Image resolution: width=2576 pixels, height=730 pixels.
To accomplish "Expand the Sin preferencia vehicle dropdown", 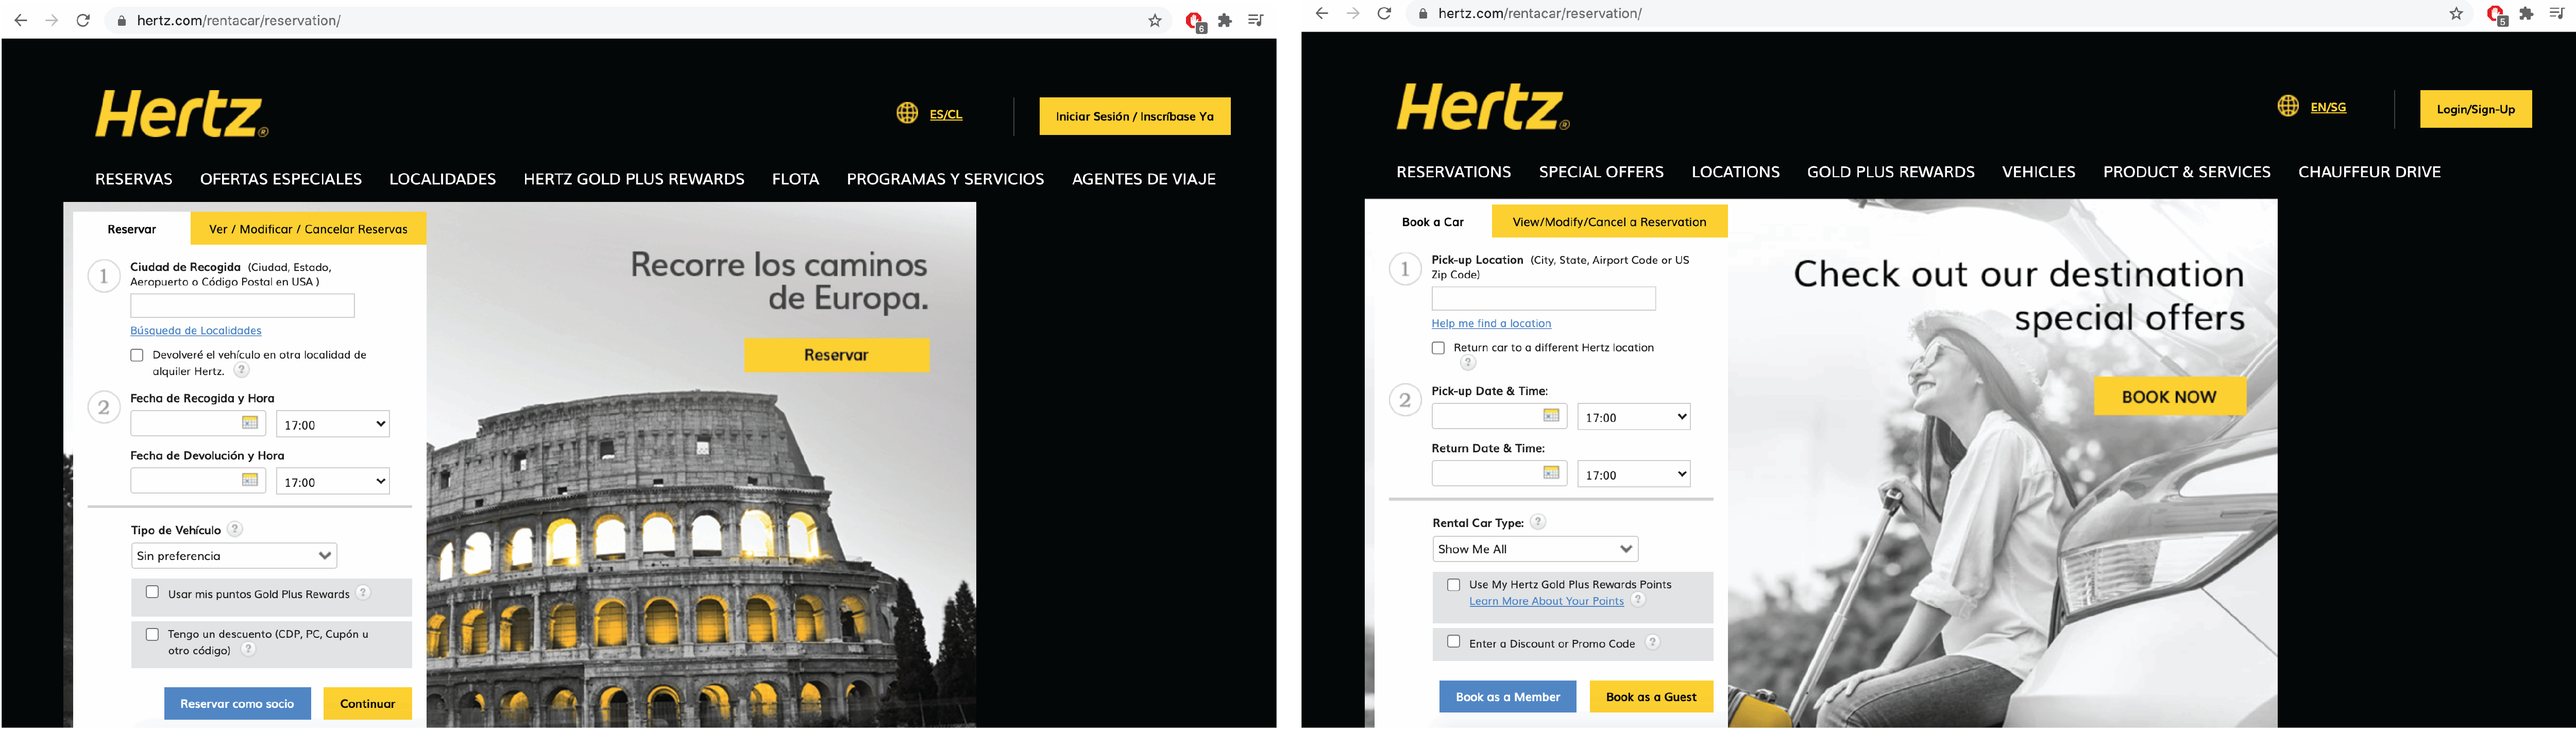I will coord(233,555).
